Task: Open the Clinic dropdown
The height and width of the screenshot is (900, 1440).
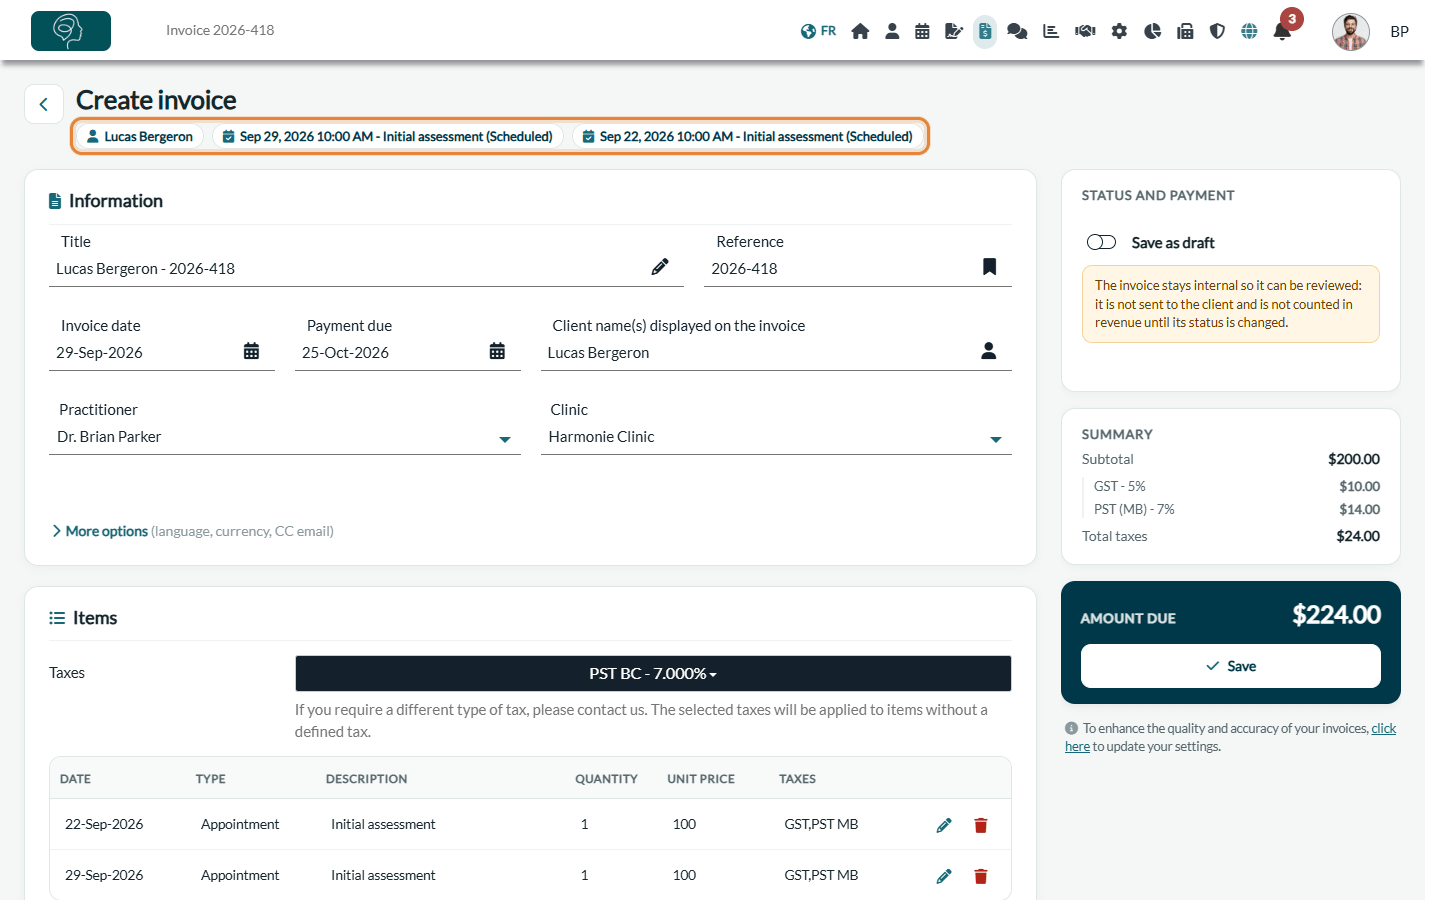Action: pyautogui.click(x=776, y=437)
